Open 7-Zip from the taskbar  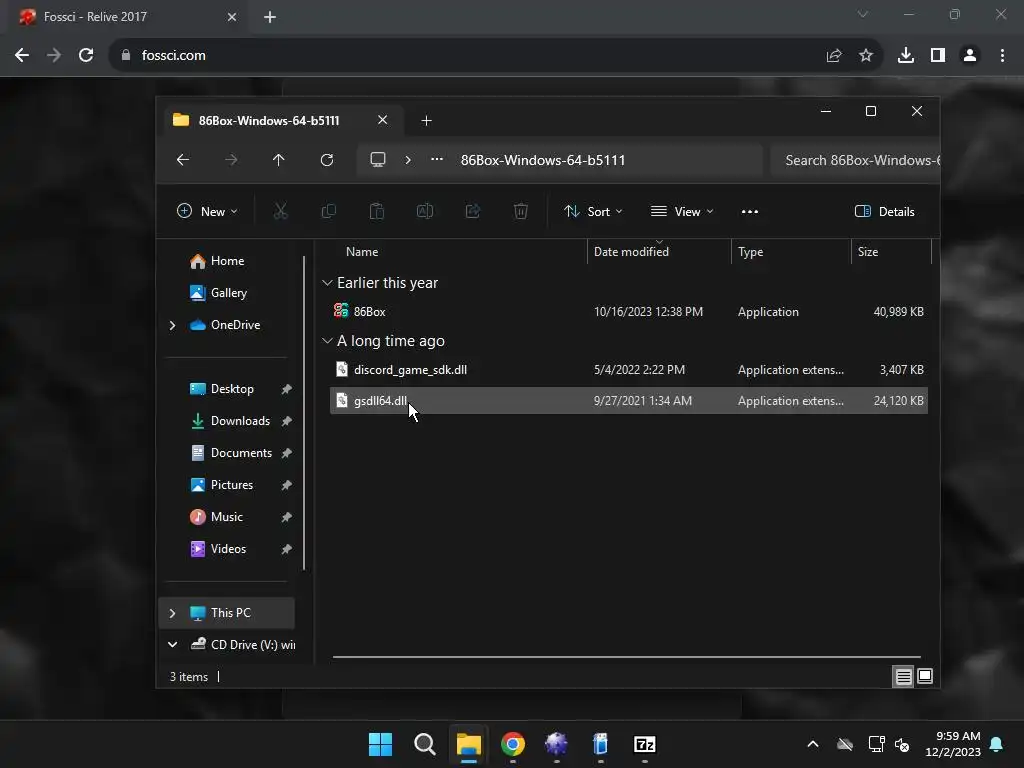pos(645,744)
